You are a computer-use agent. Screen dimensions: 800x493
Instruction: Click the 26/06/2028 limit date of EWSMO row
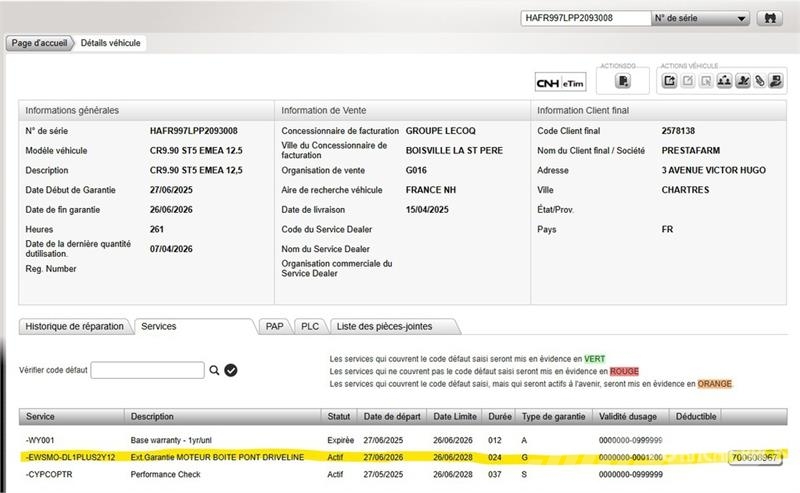(453, 457)
